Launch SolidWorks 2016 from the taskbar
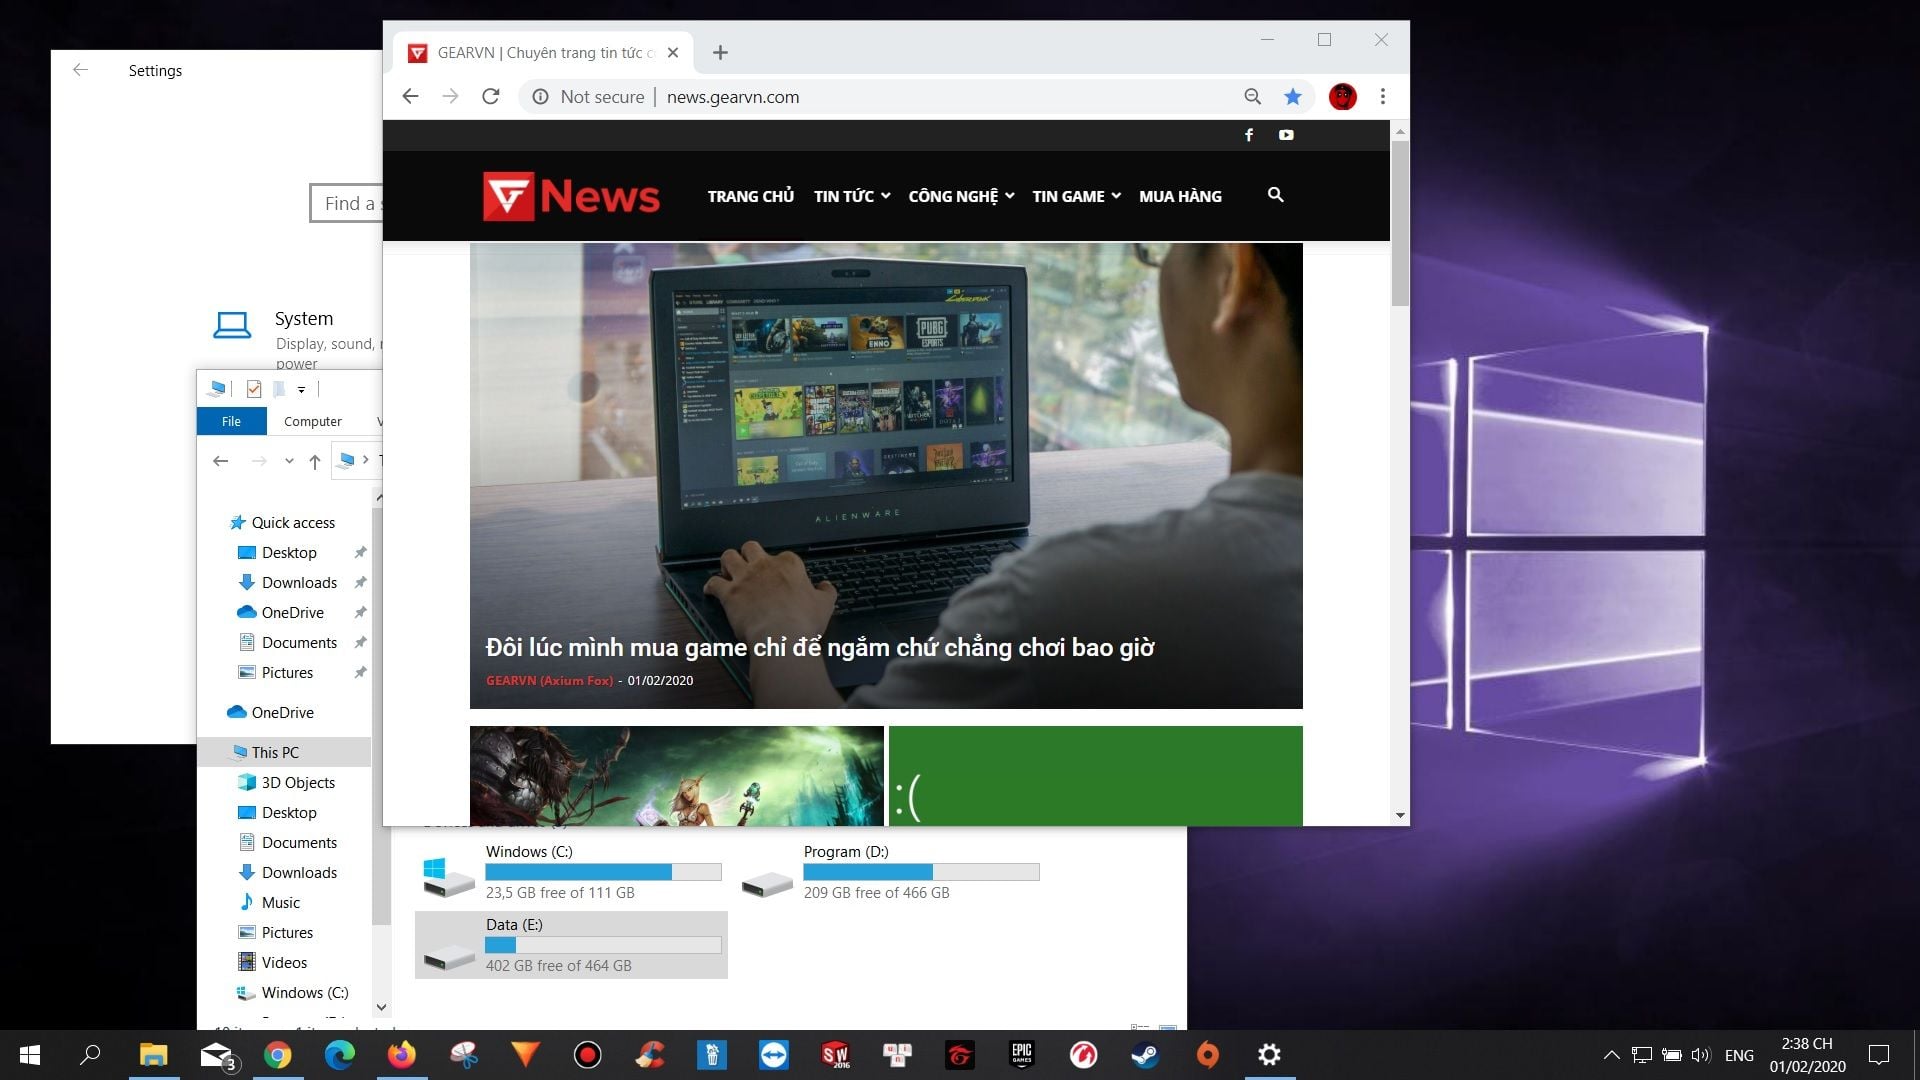The image size is (1920, 1080). (x=834, y=1055)
